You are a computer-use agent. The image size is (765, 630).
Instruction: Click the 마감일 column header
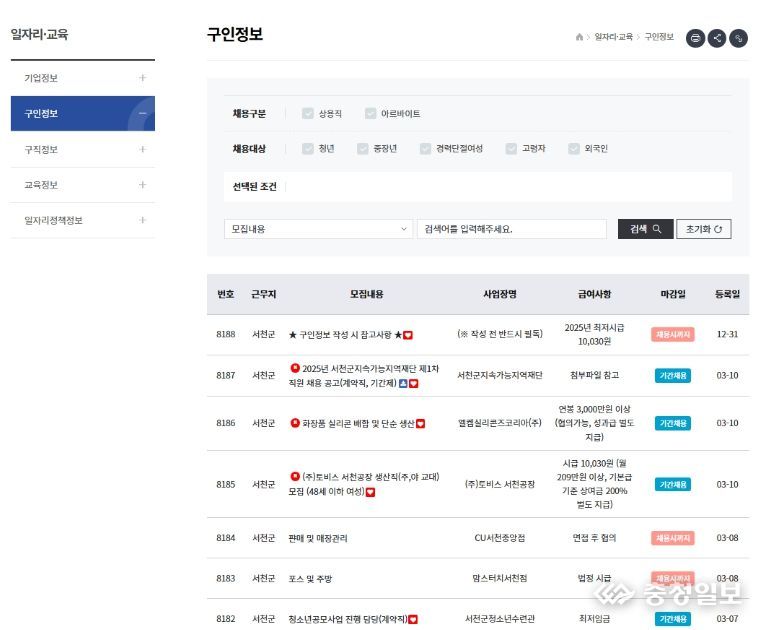click(x=673, y=294)
